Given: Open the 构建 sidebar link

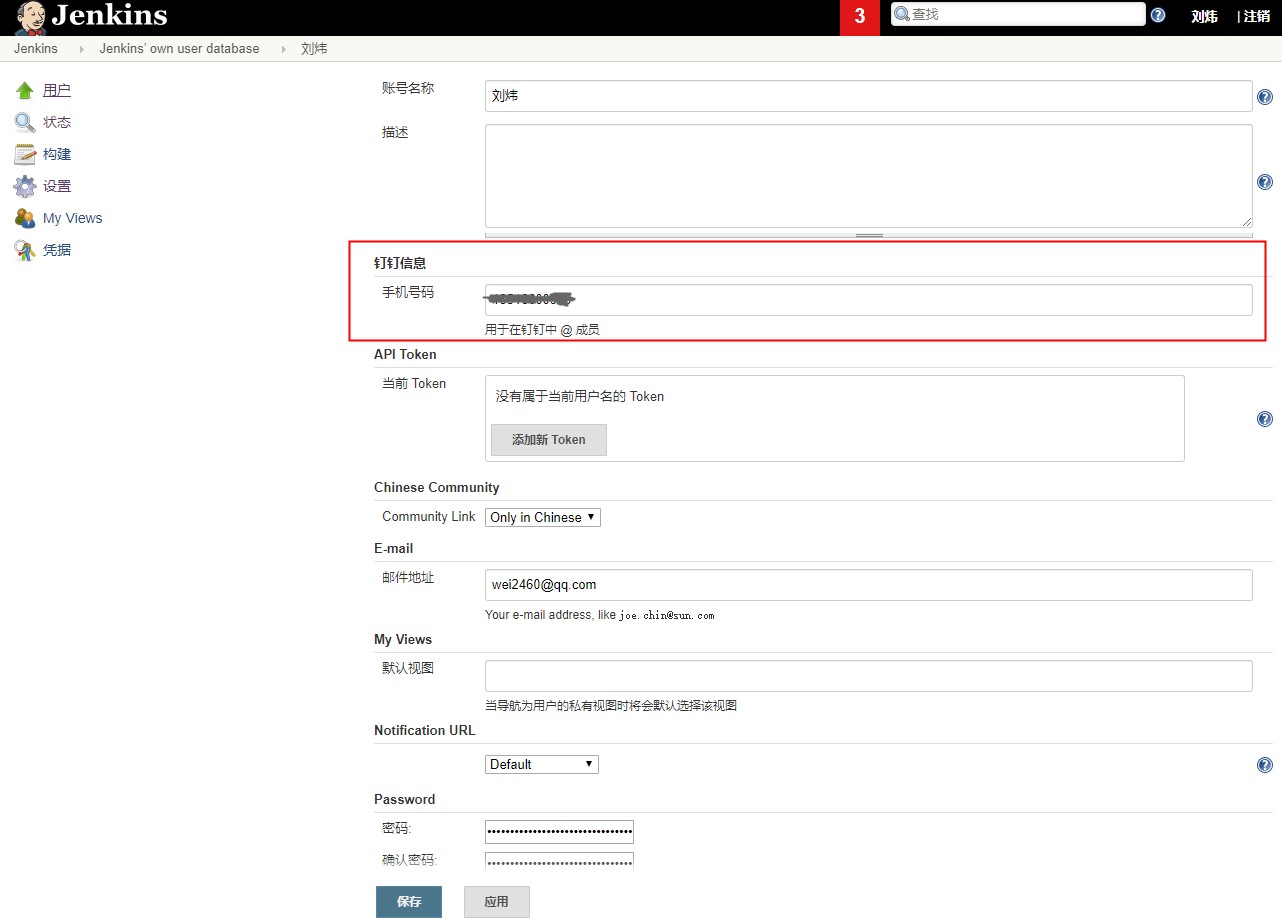Looking at the screenshot, I should 57,155.
